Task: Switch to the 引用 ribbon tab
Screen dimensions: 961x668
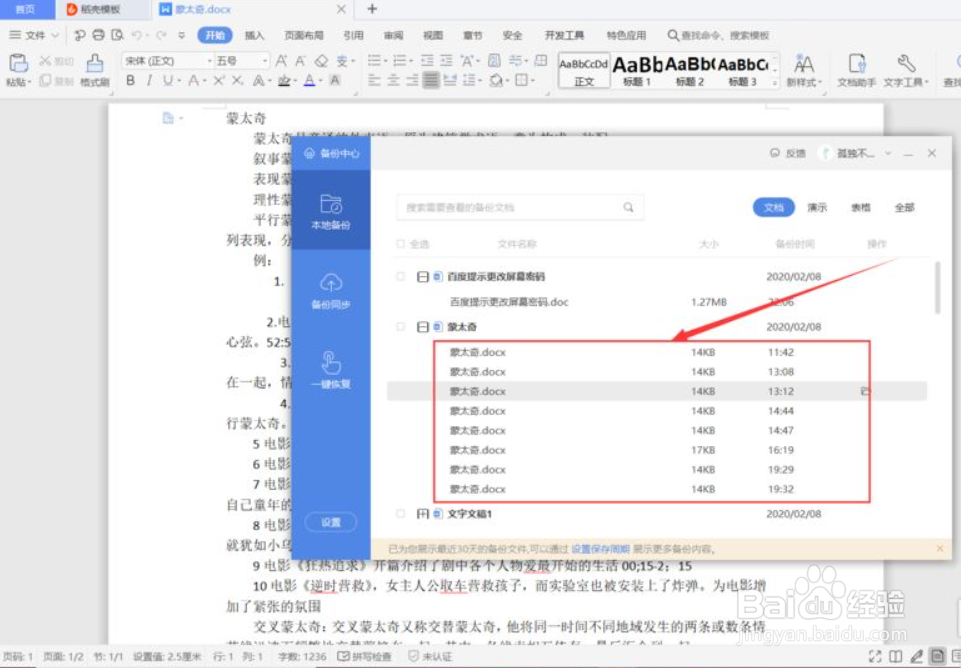Action: point(353,36)
